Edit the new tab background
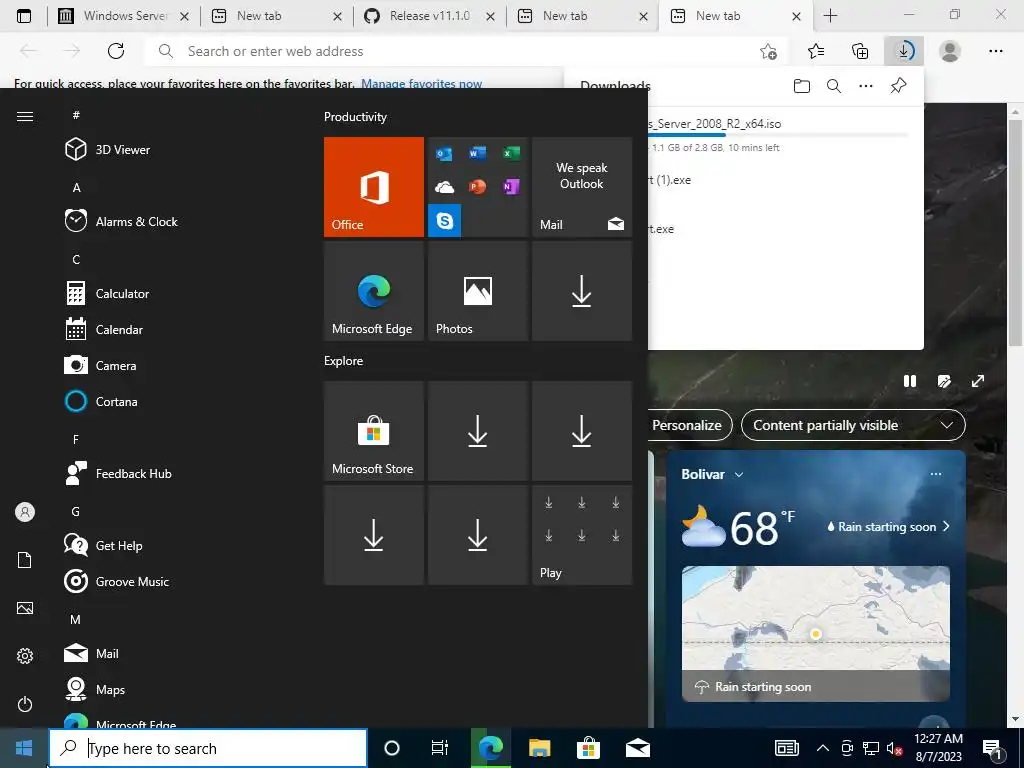The height and width of the screenshot is (768, 1024). (x=944, y=381)
